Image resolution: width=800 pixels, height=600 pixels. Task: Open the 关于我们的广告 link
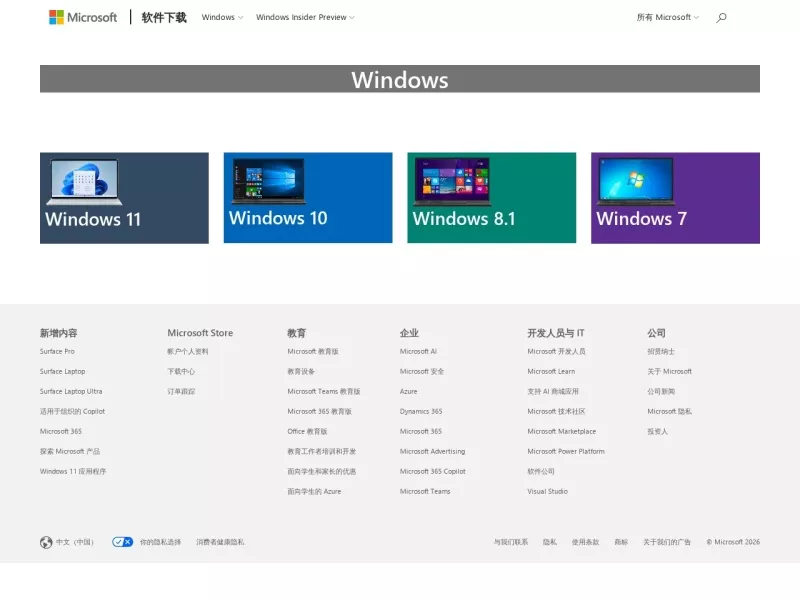(x=667, y=542)
